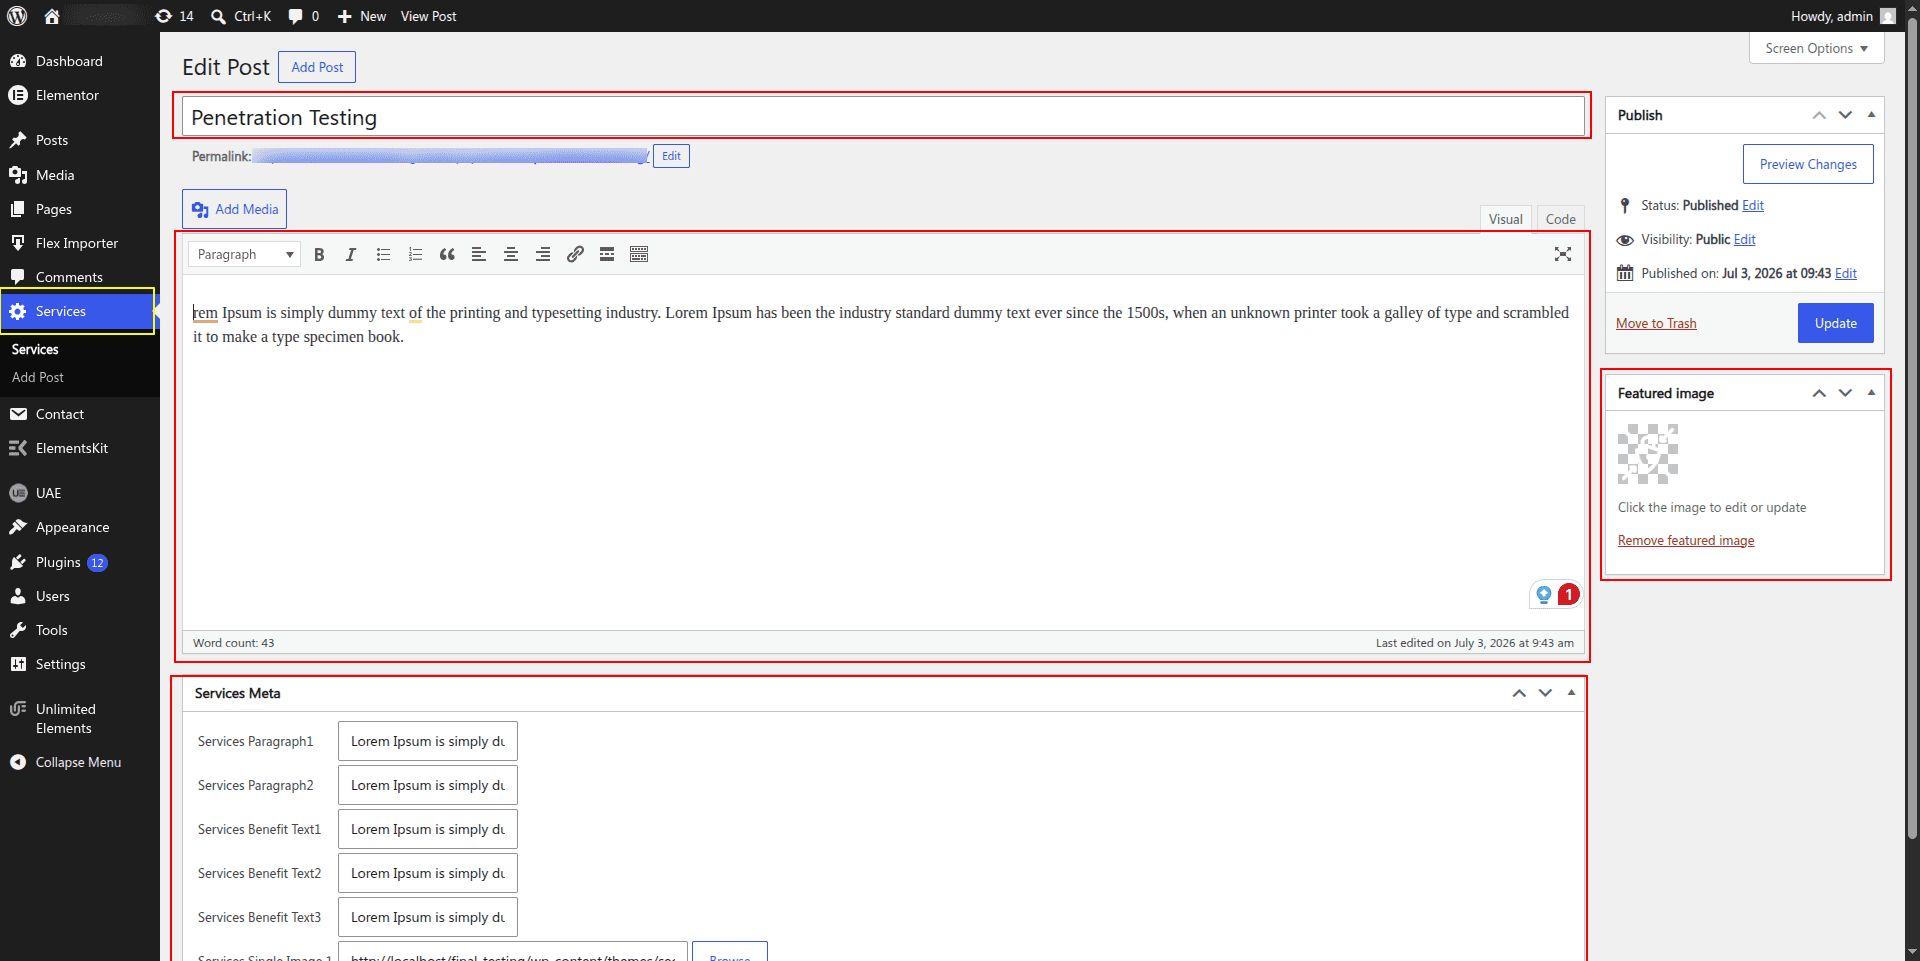Click the Update button
Image resolution: width=1920 pixels, height=961 pixels.
[x=1835, y=323]
